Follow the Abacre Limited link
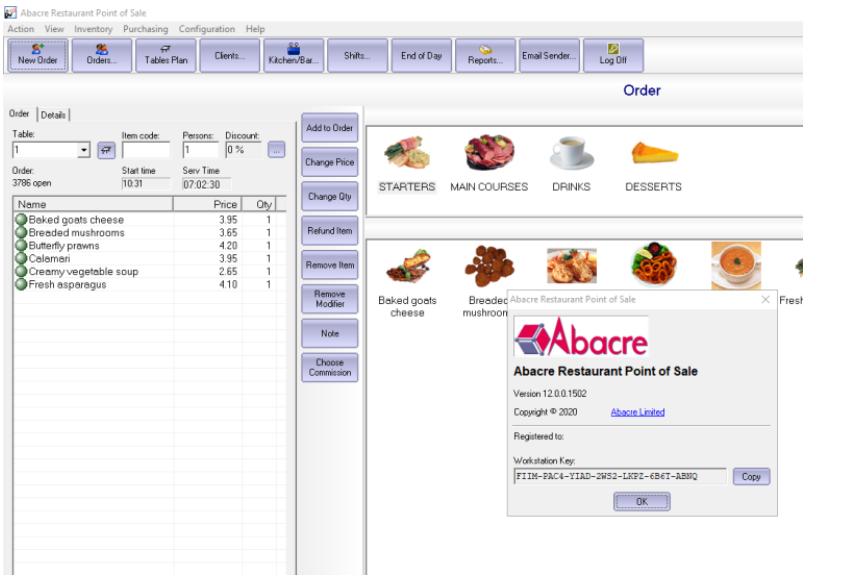Viewport: 856px width, 578px height. pos(637,412)
